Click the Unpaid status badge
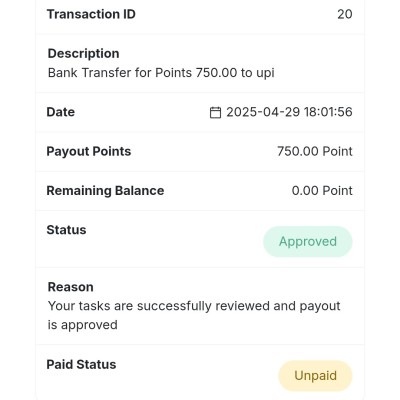Viewport: 400px width, 400px height. [315, 376]
